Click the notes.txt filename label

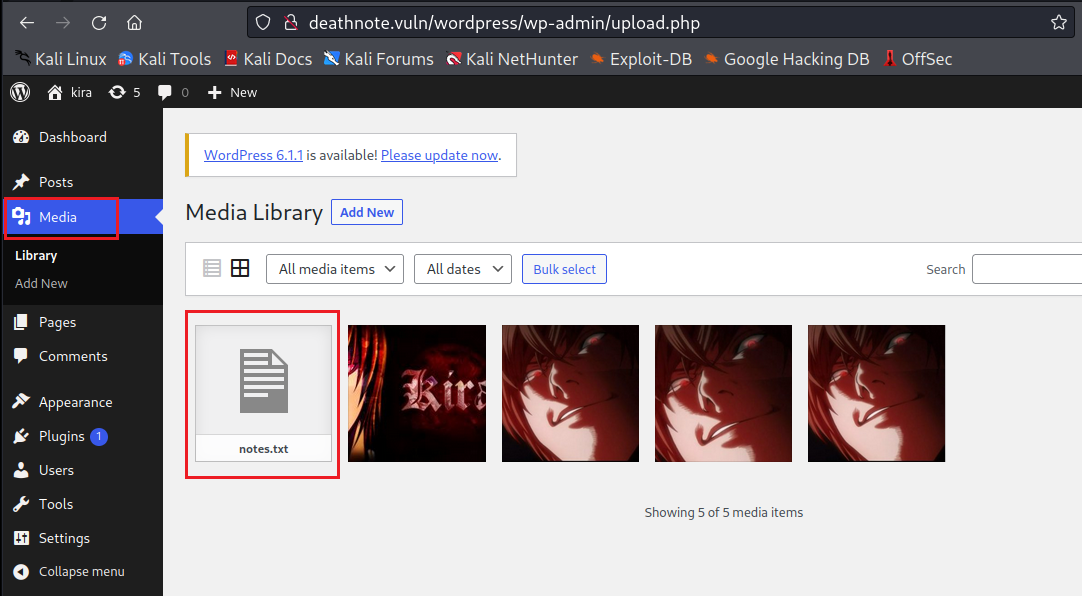pos(264,449)
